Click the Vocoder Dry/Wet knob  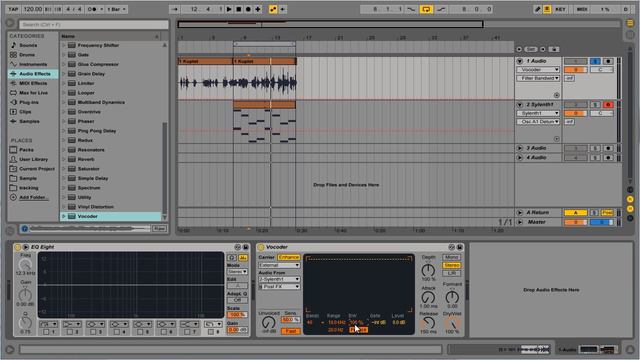point(452,324)
